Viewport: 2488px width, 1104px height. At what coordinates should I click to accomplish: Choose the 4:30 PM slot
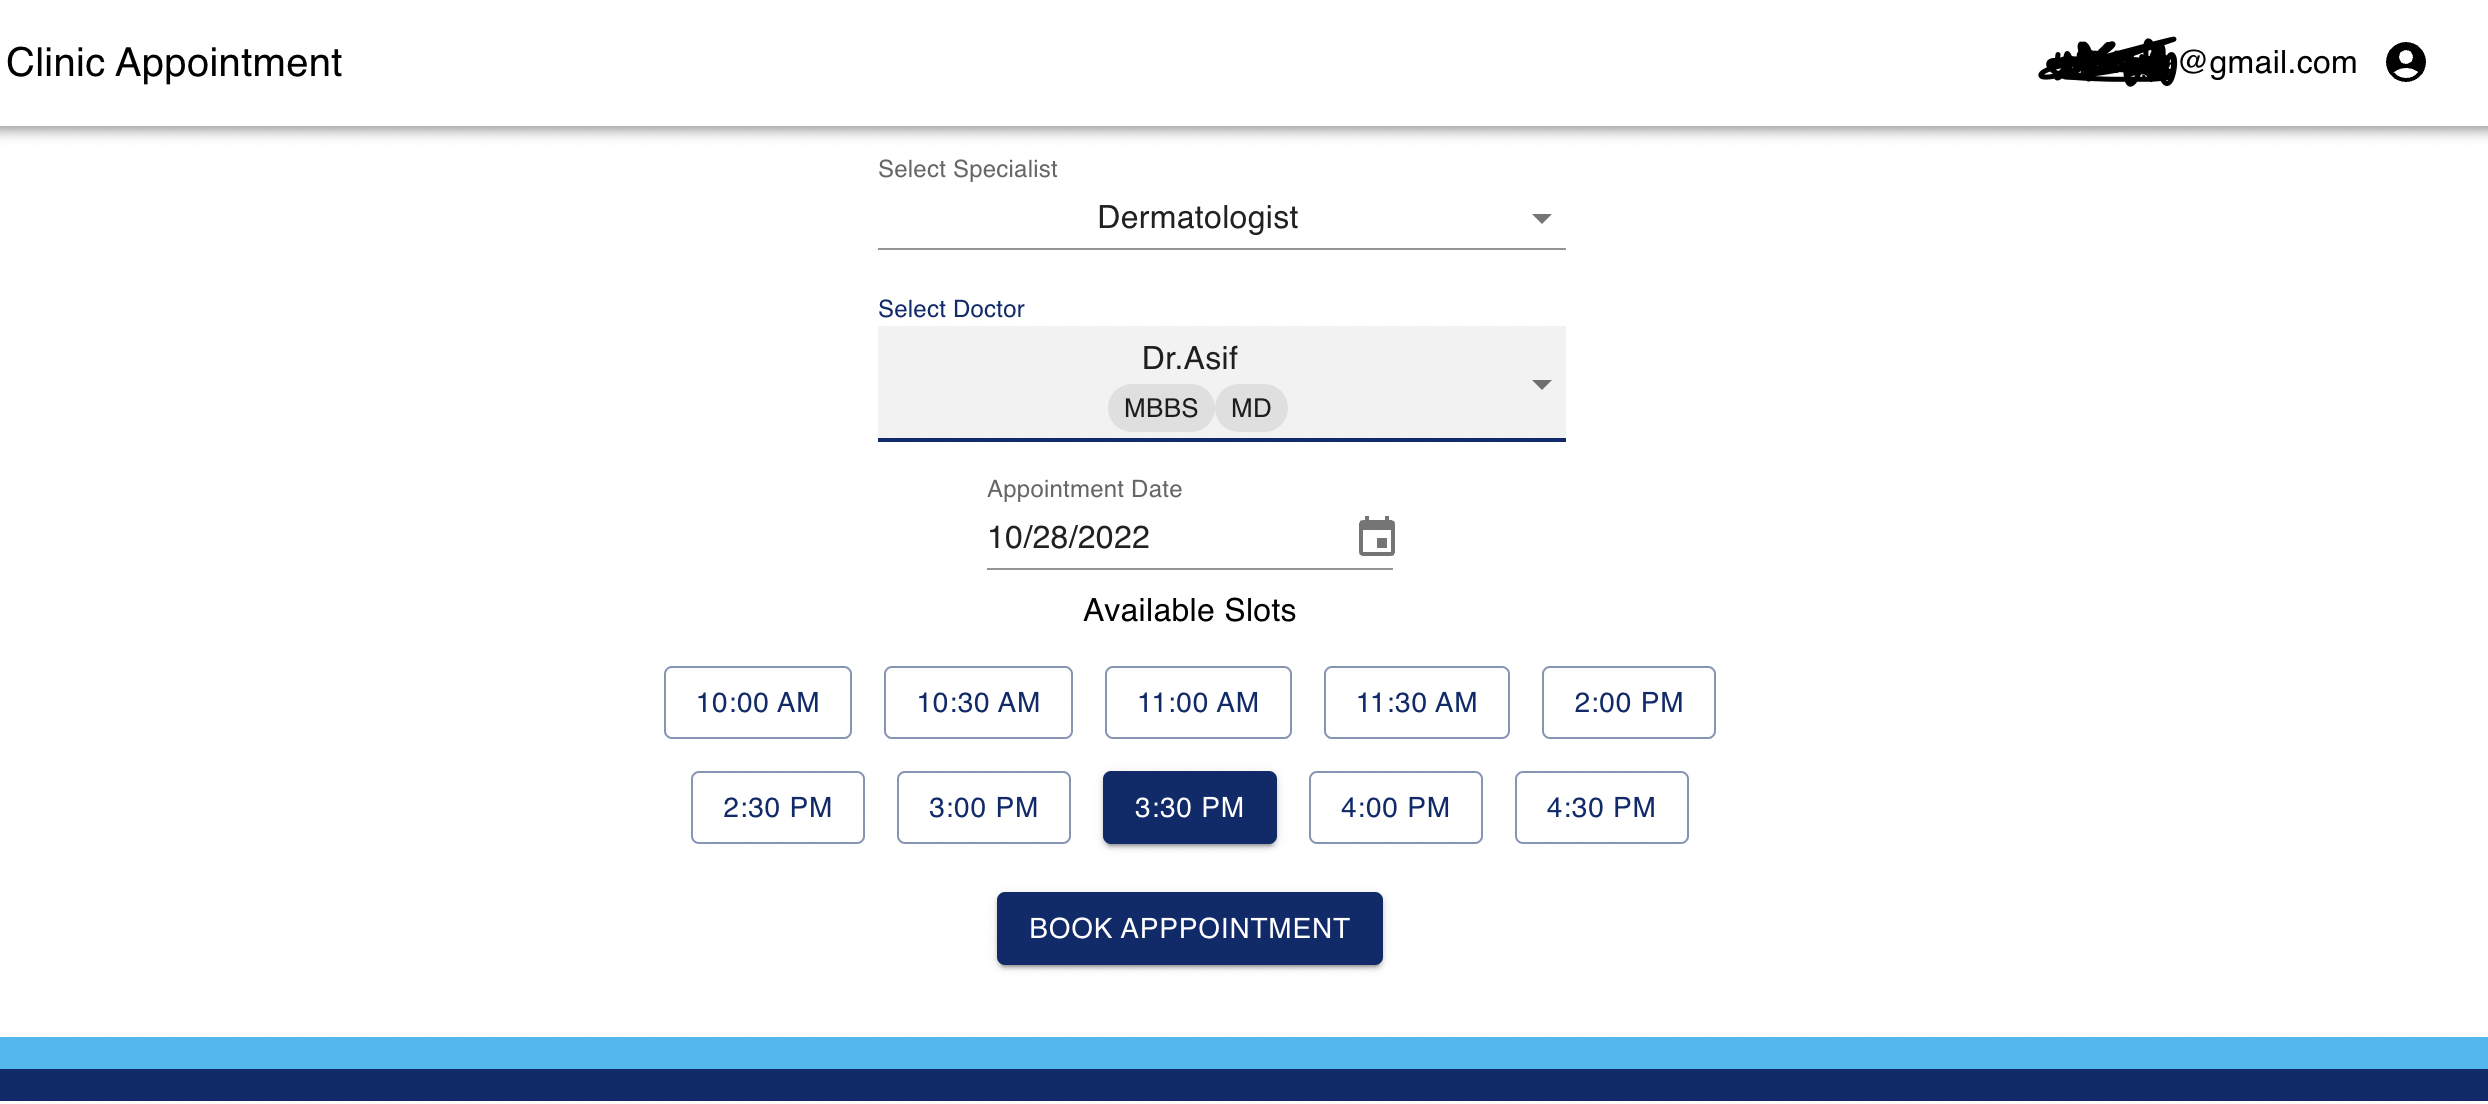[x=1601, y=808]
